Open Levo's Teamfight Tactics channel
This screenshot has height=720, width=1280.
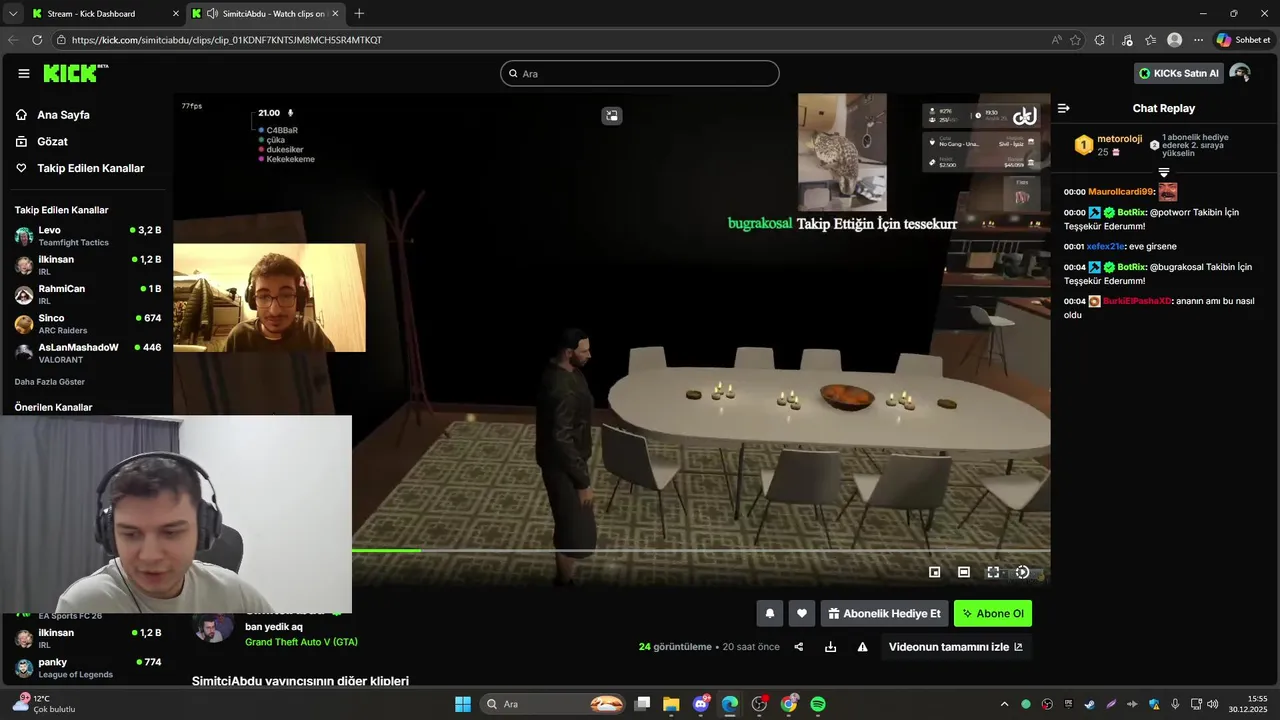click(88, 236)
